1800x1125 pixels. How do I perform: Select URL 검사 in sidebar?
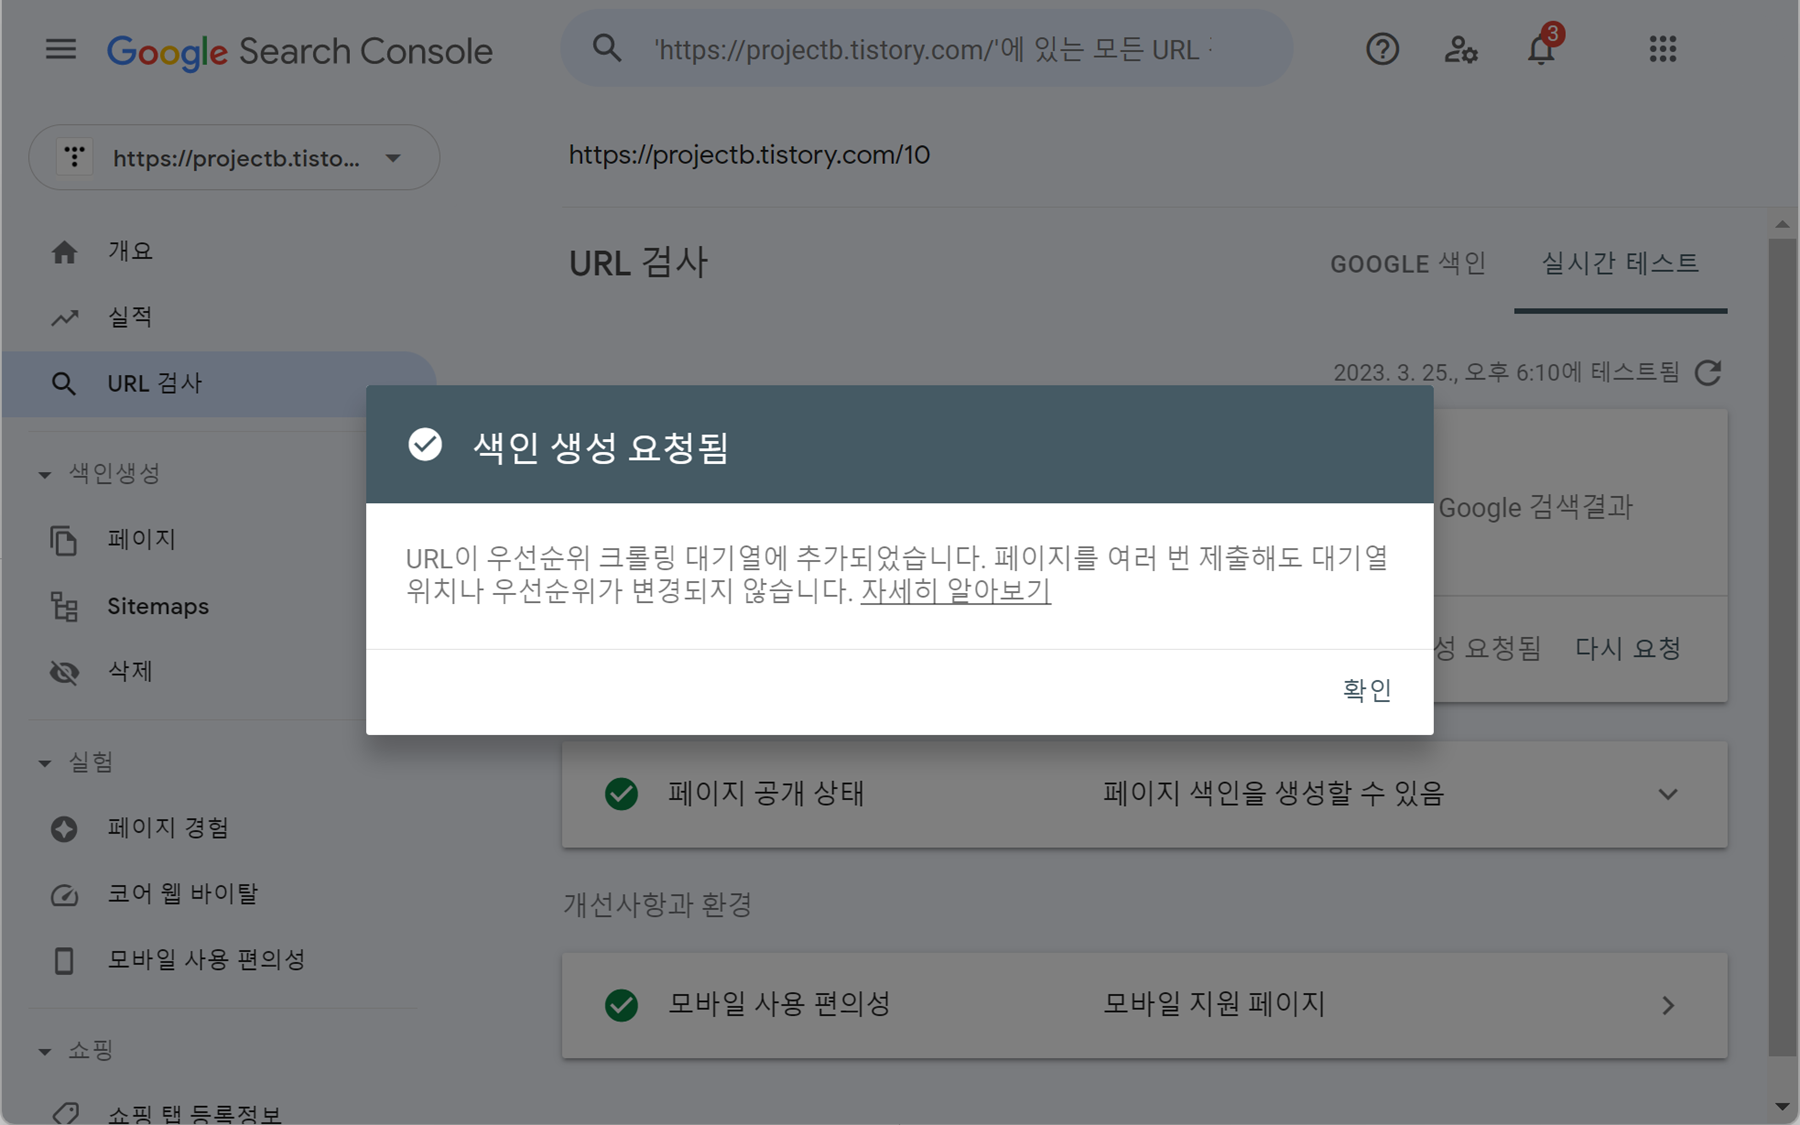tap(218, 384)
